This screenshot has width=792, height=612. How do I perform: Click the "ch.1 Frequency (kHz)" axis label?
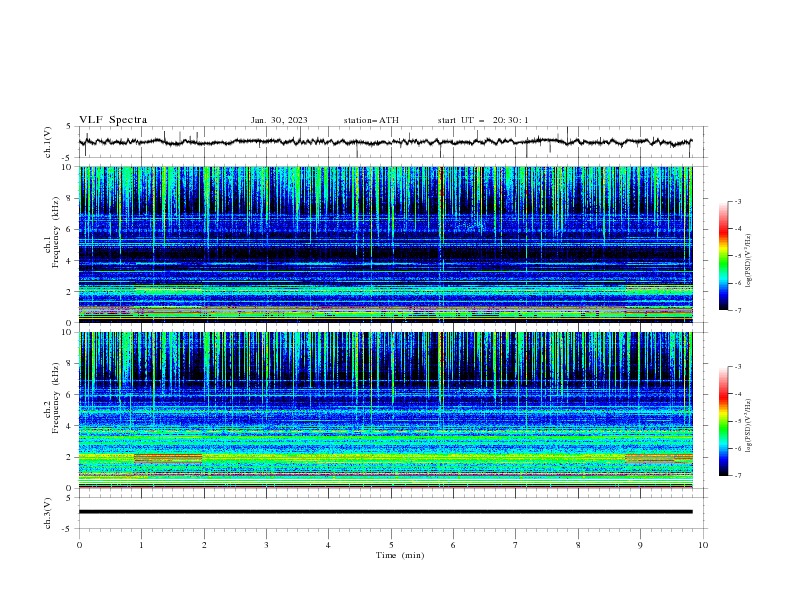52,230
